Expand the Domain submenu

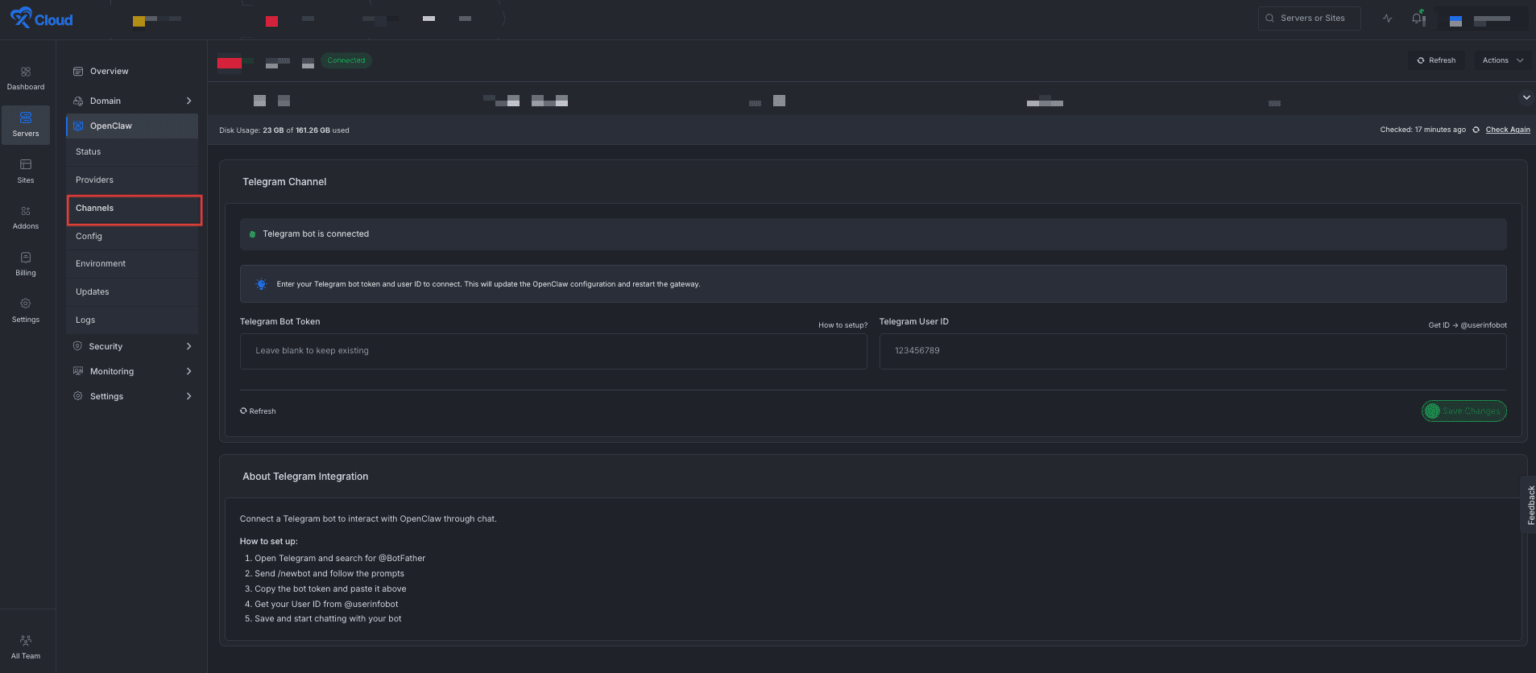coord(104,100)
